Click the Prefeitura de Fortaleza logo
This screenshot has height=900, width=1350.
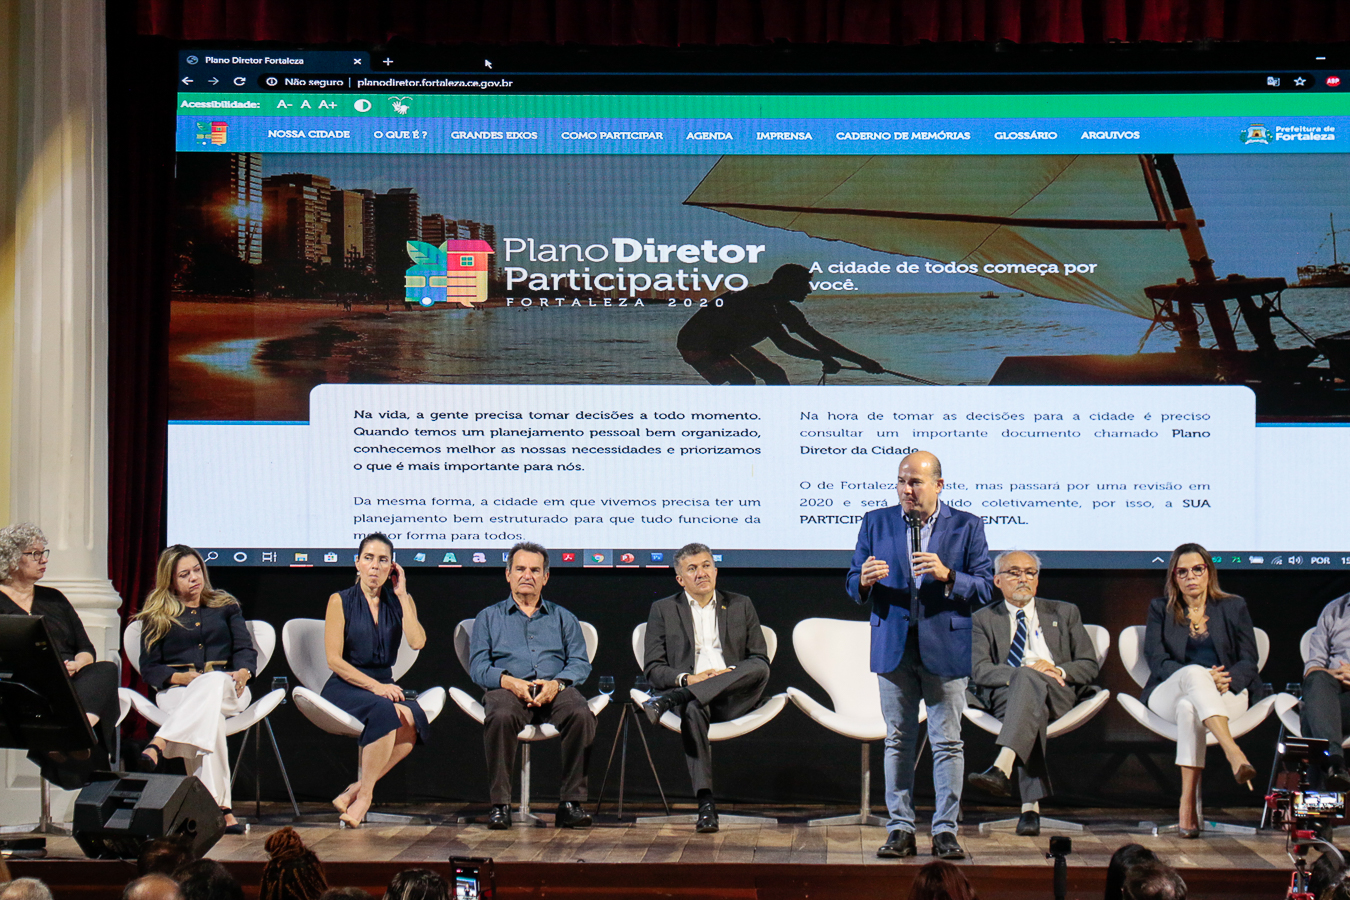1287,133
